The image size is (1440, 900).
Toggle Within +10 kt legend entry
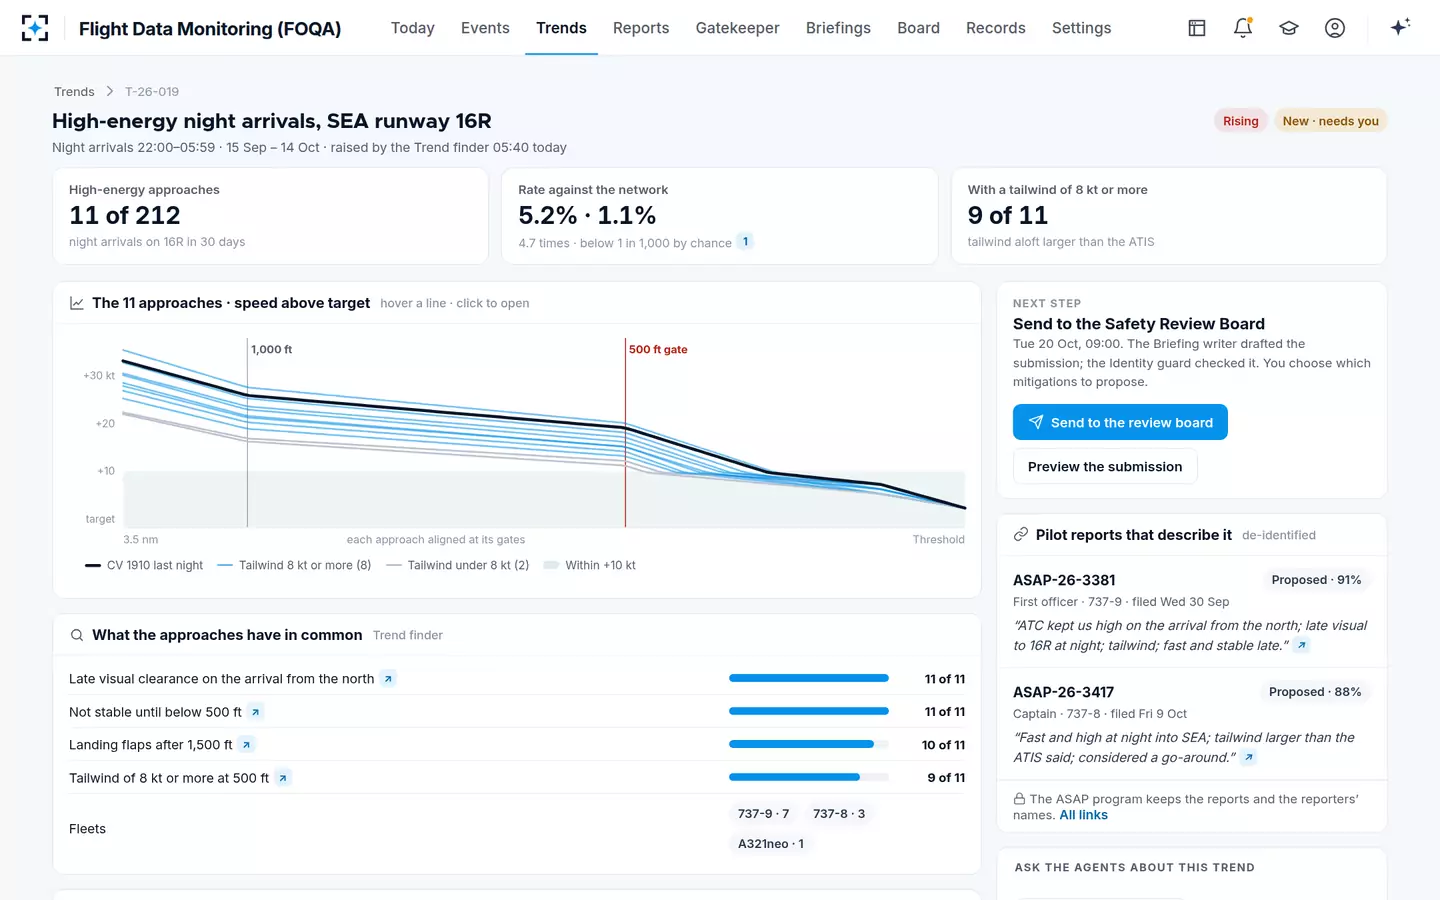pos(589,565)
